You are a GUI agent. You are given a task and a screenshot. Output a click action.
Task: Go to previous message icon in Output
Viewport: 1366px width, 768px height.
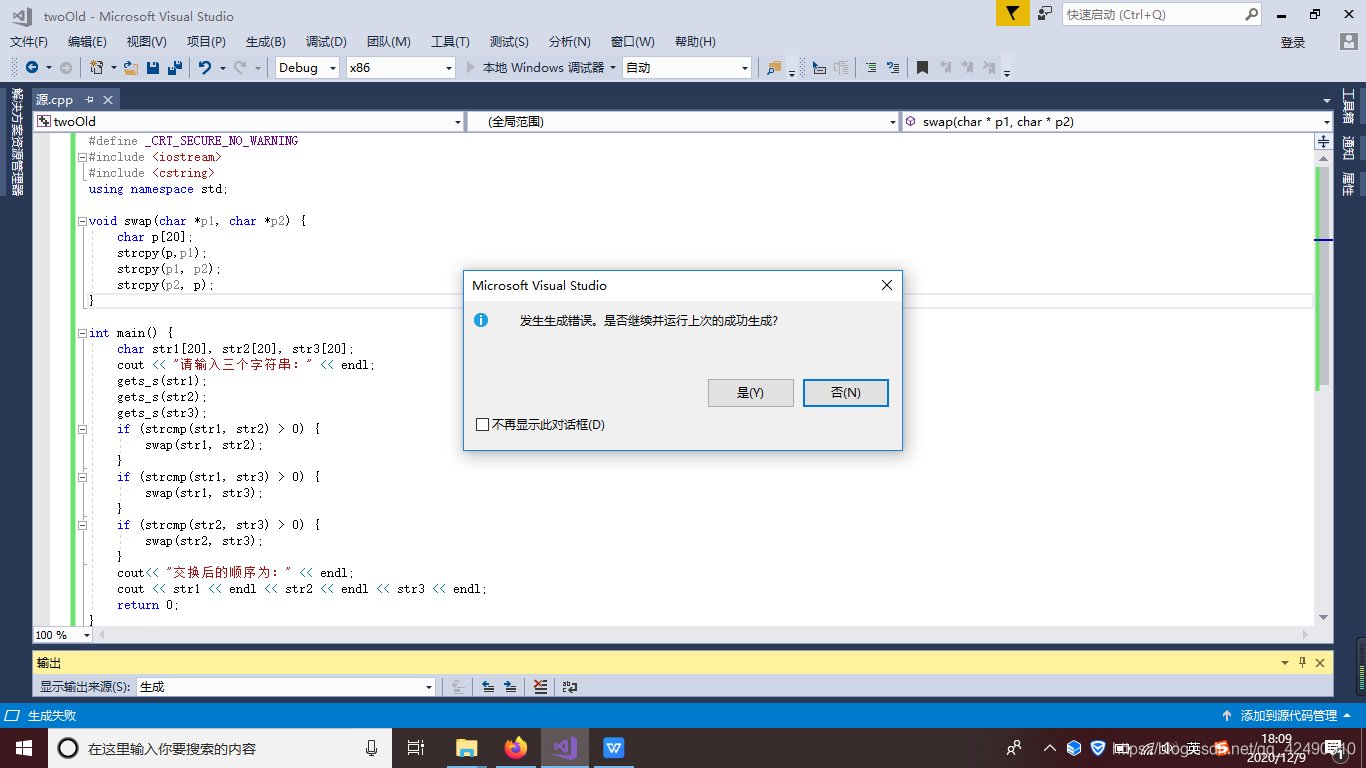(x=488, y=686)
